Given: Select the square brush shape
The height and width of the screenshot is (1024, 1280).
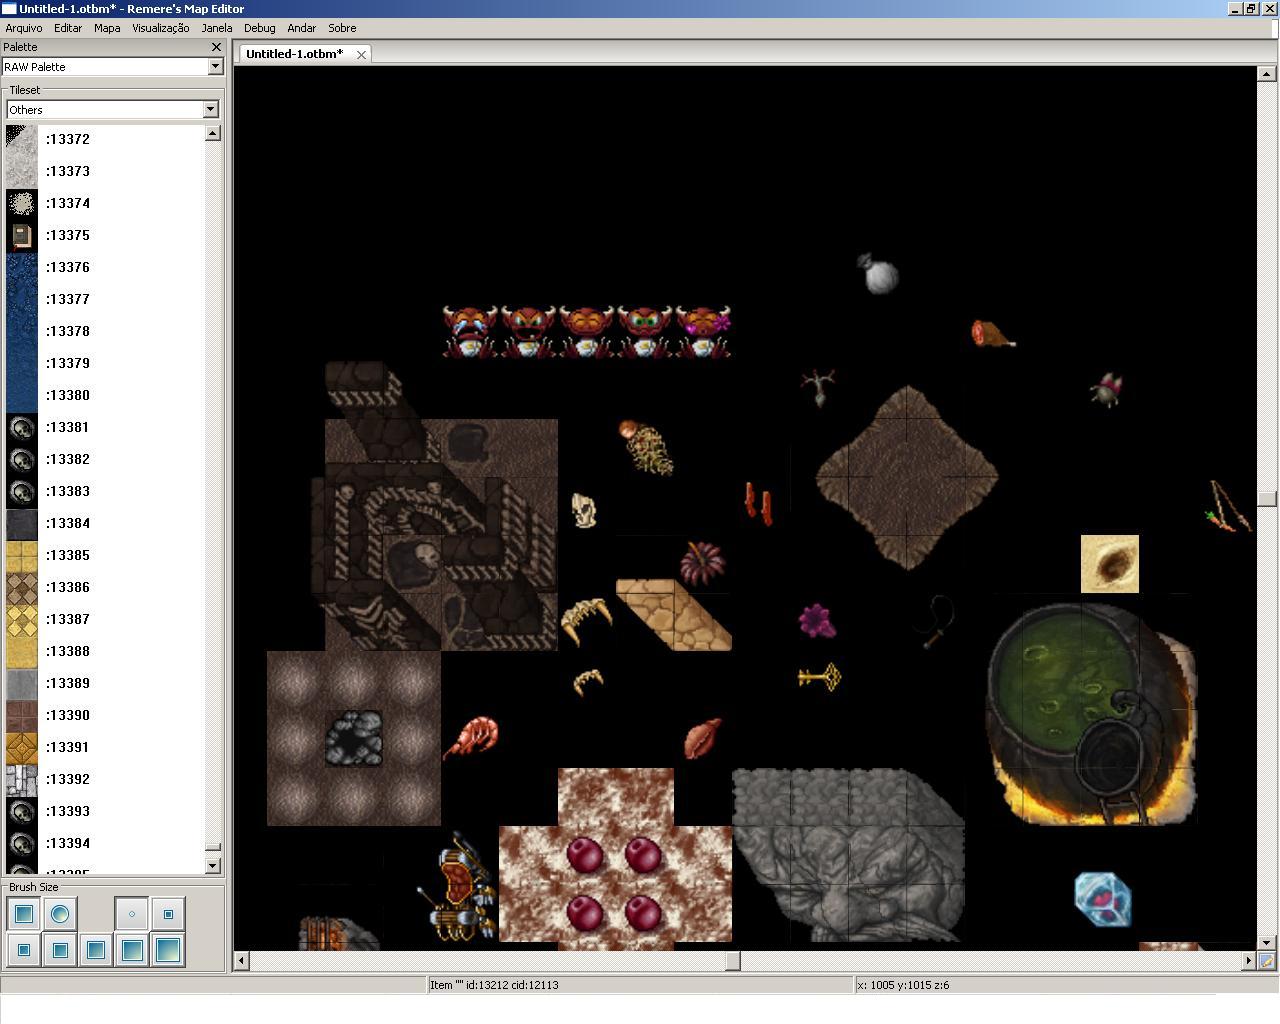Looking at the screenshot, I should pyautogui.click(x=24, y=913).
